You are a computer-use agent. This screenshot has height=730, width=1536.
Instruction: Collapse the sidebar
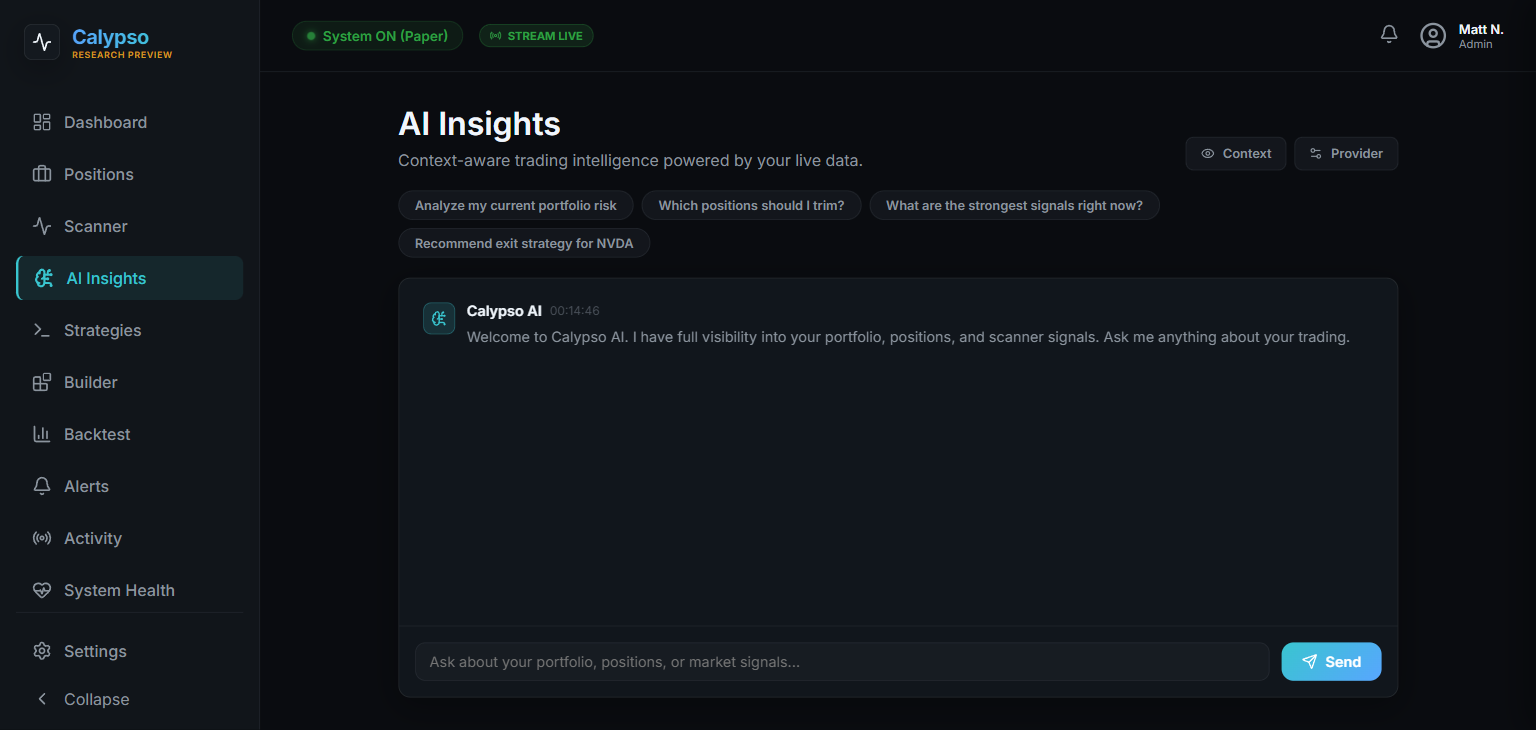point(95,699)
